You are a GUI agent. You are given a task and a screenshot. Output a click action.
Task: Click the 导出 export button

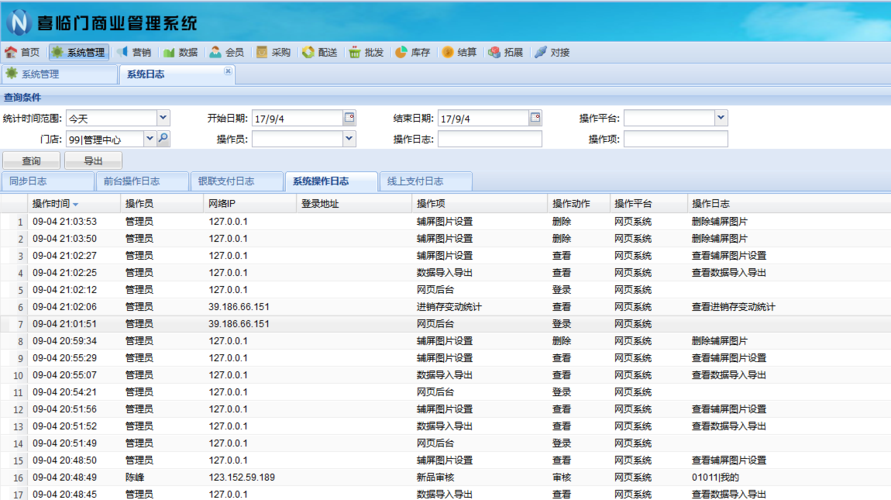point(93,161)
